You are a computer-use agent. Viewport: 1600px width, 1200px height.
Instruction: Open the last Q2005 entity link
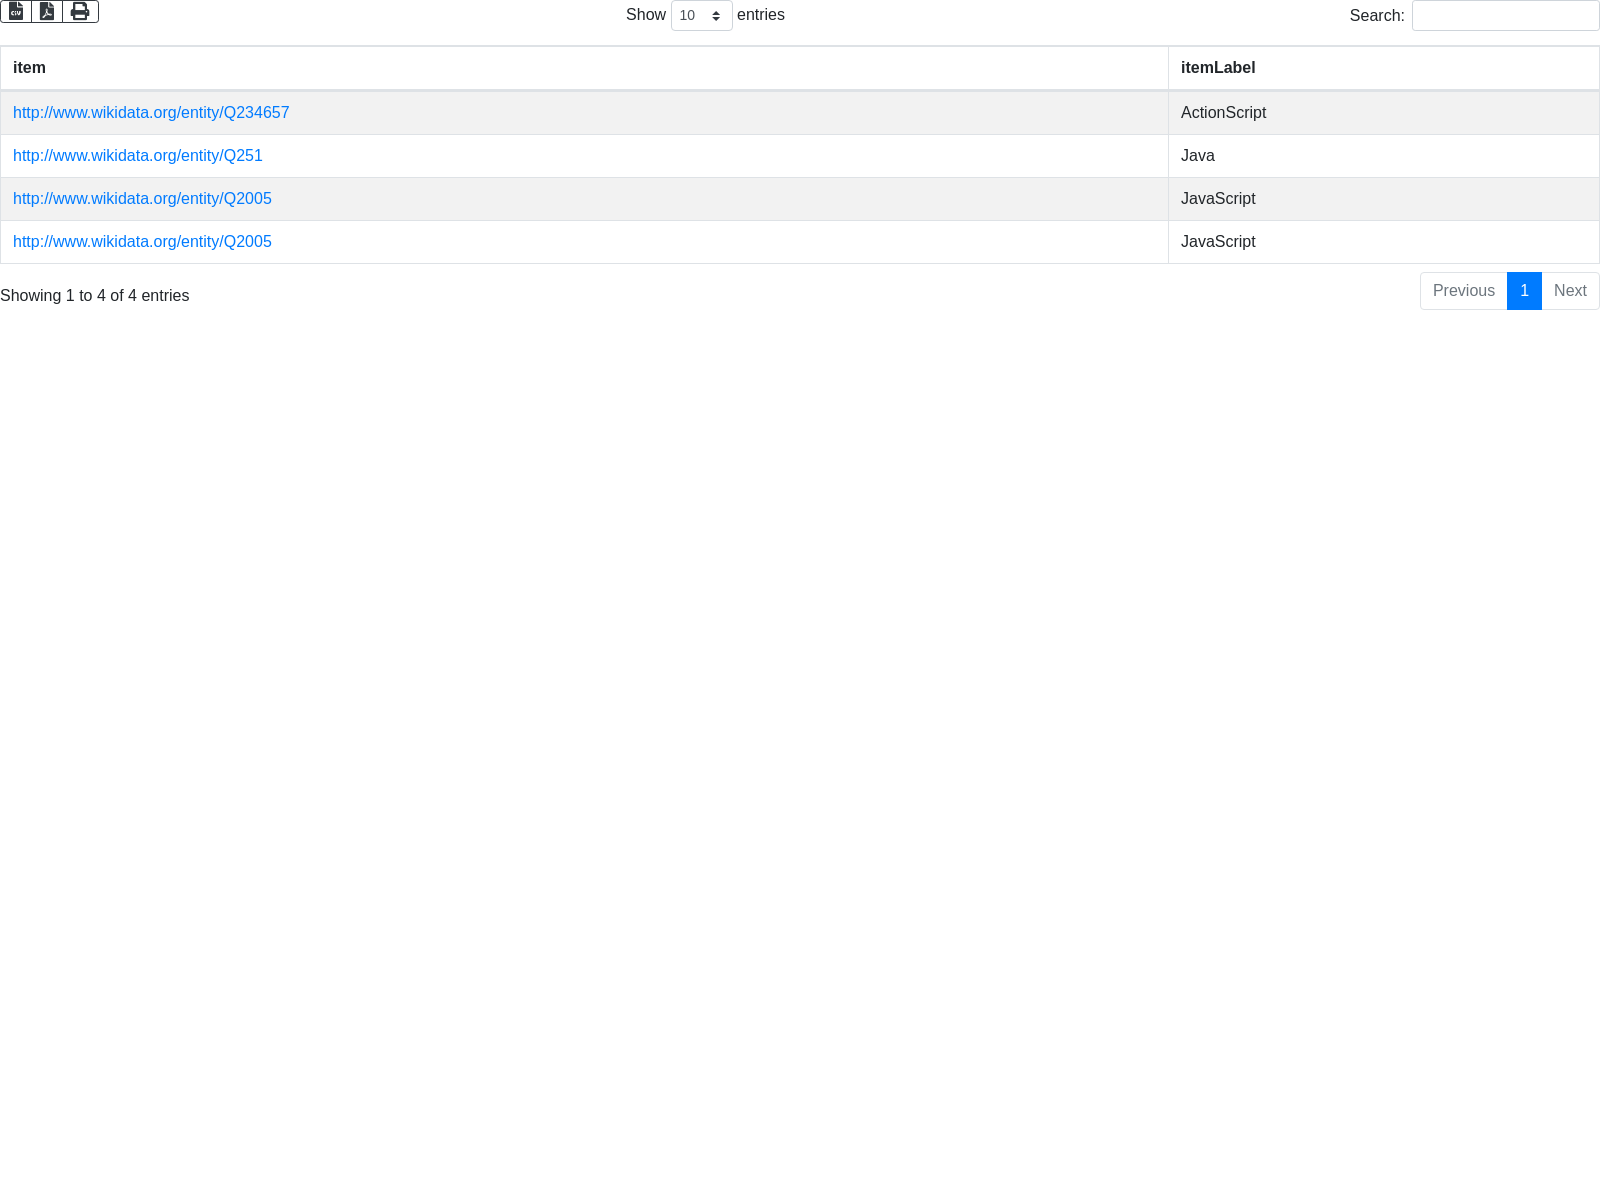(142, 242)
